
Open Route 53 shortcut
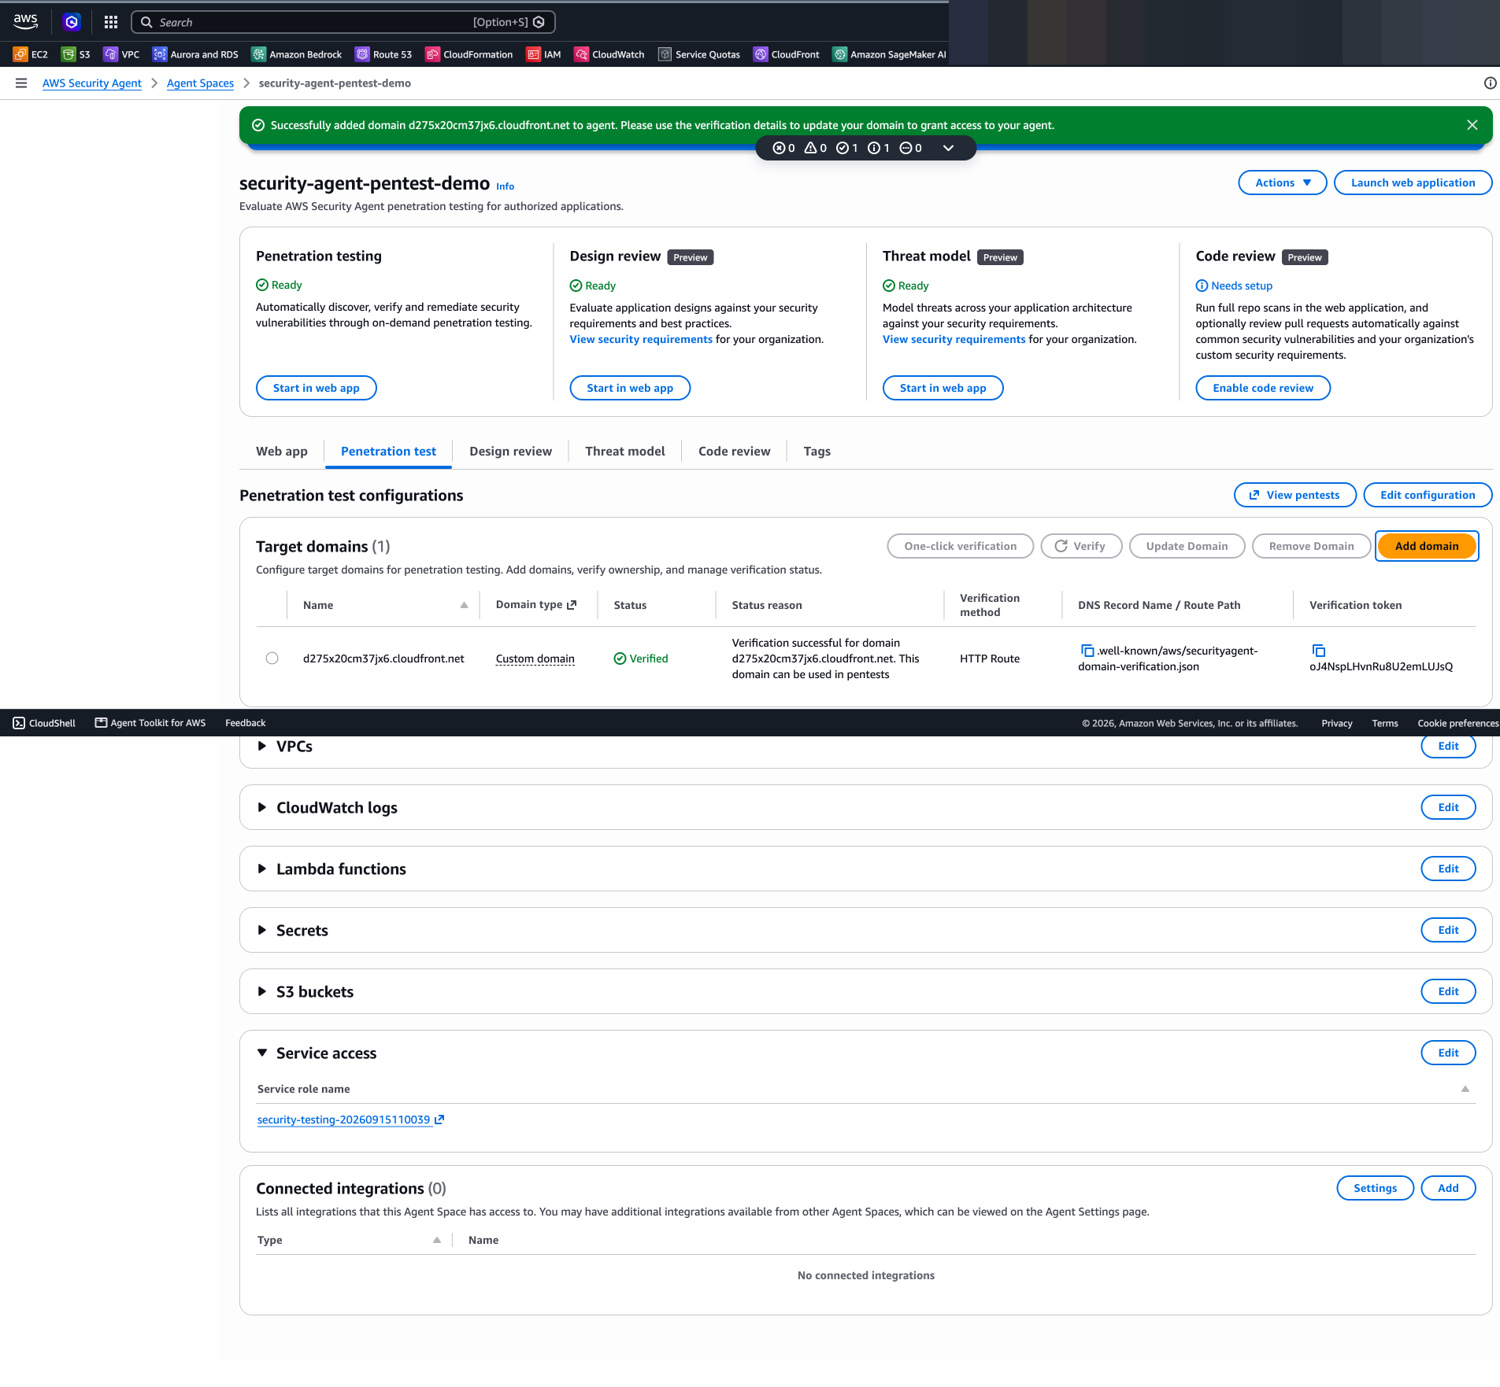point(383,54)
